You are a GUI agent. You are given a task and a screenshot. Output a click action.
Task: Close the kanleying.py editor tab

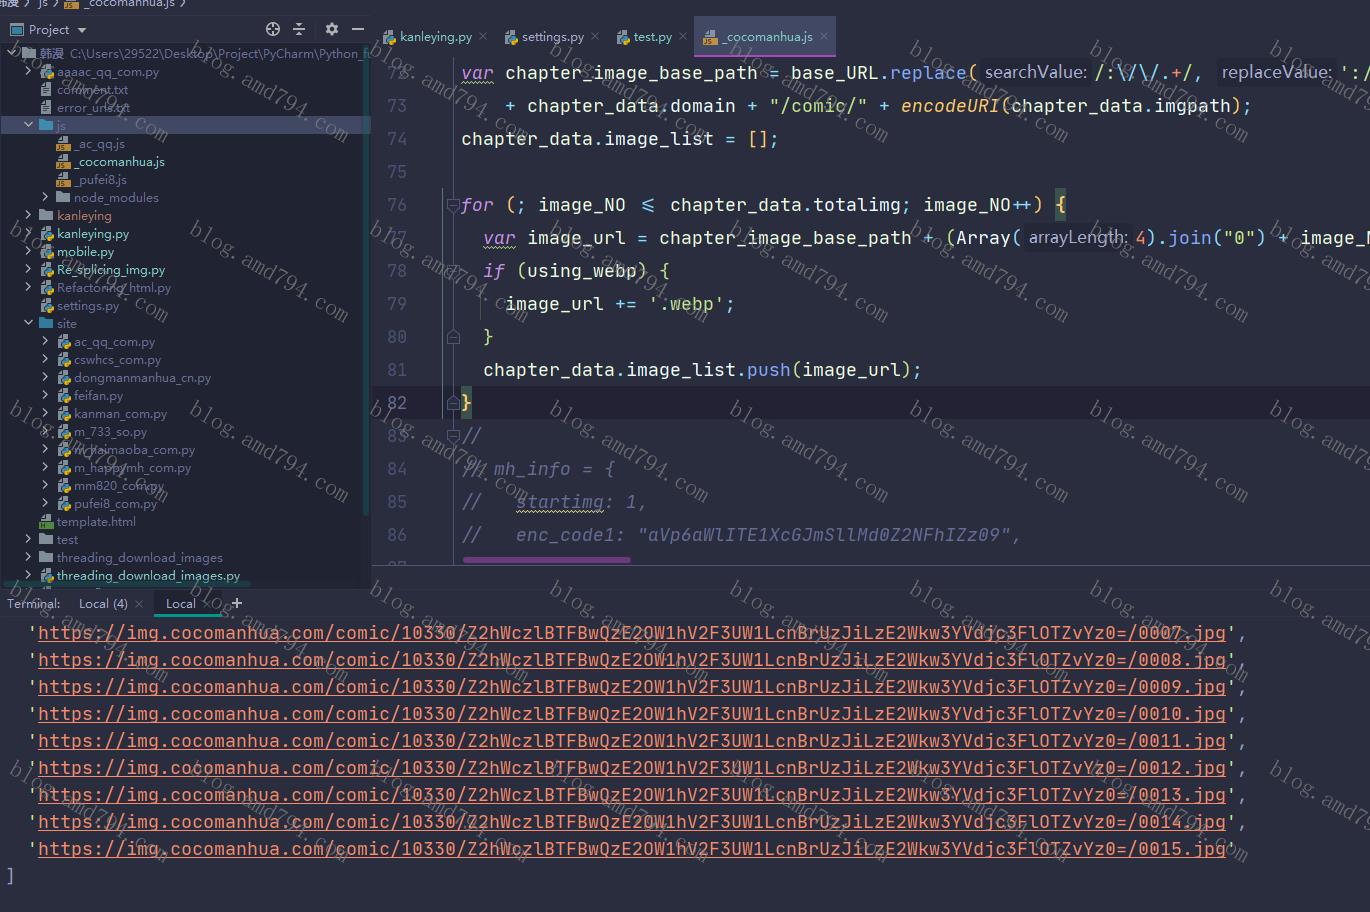pyautogui.click(x=483, y=36)
